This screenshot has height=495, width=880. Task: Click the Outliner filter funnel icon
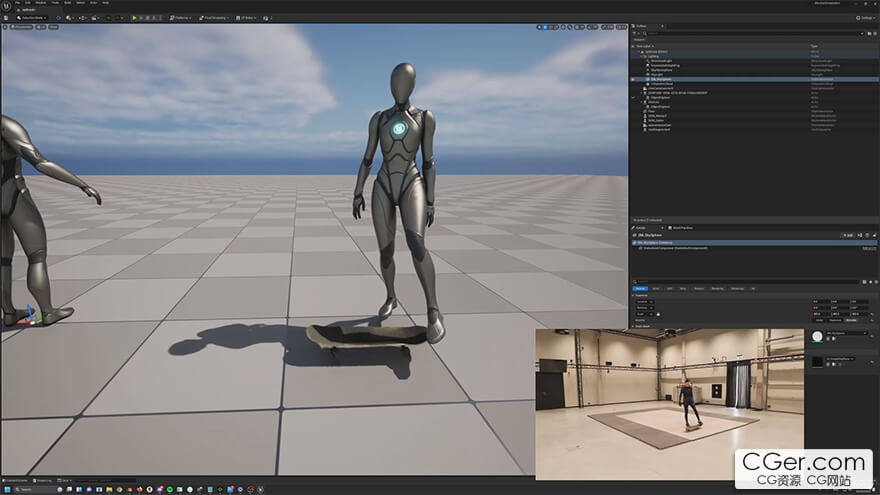[x=635, y=34]
